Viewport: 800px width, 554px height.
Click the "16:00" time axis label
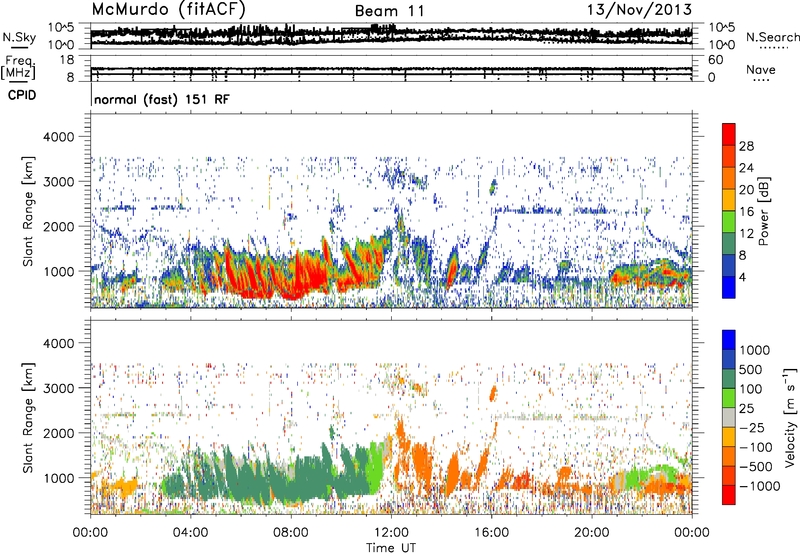click(491, 533)
